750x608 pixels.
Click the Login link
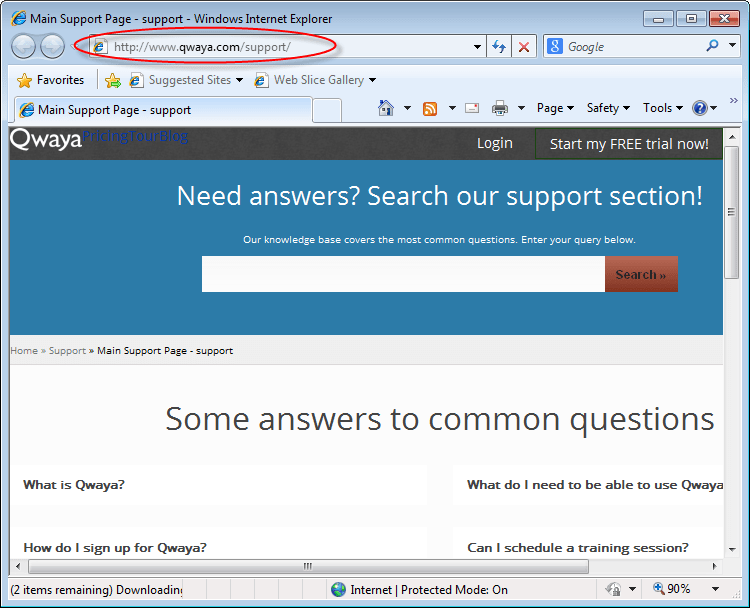coord(495,144)
